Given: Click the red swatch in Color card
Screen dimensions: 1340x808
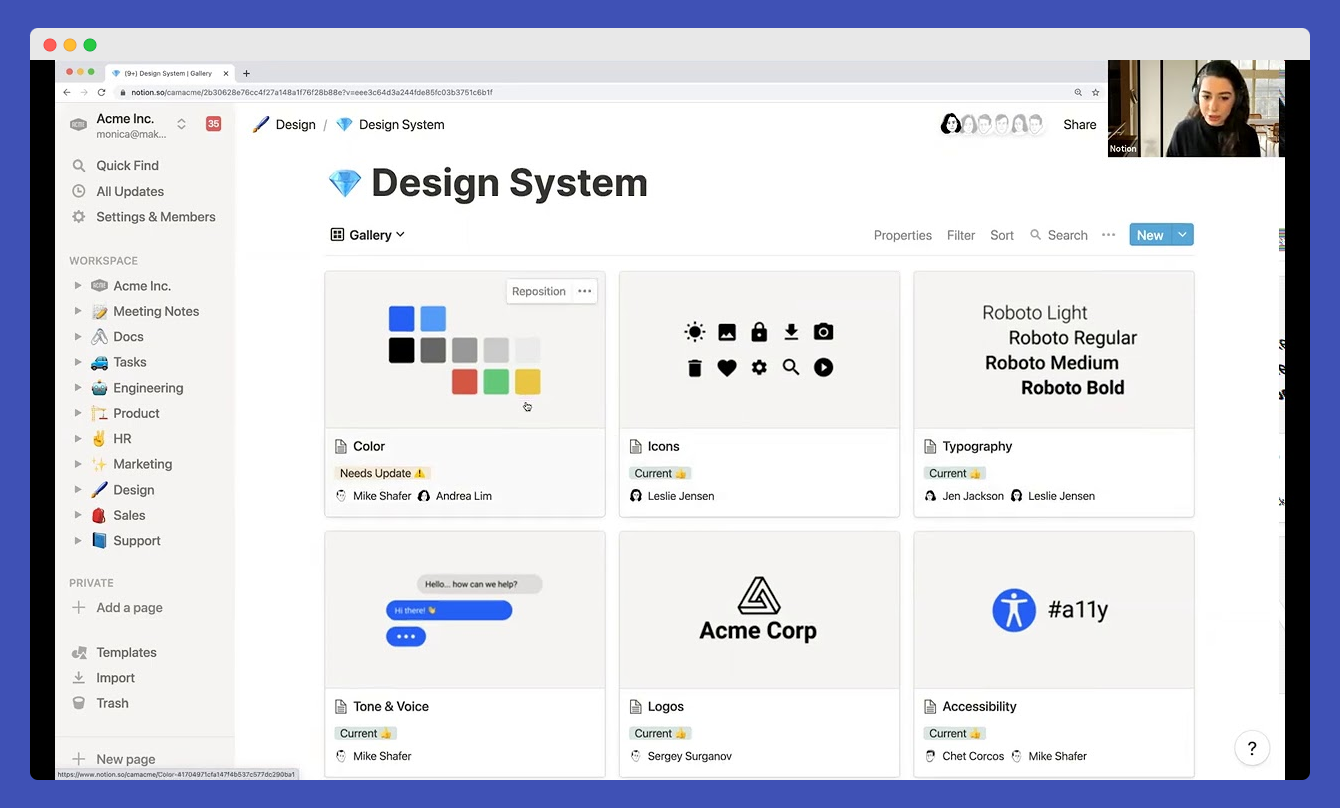Looking at the screenshot, I should [x=464, y=382].
